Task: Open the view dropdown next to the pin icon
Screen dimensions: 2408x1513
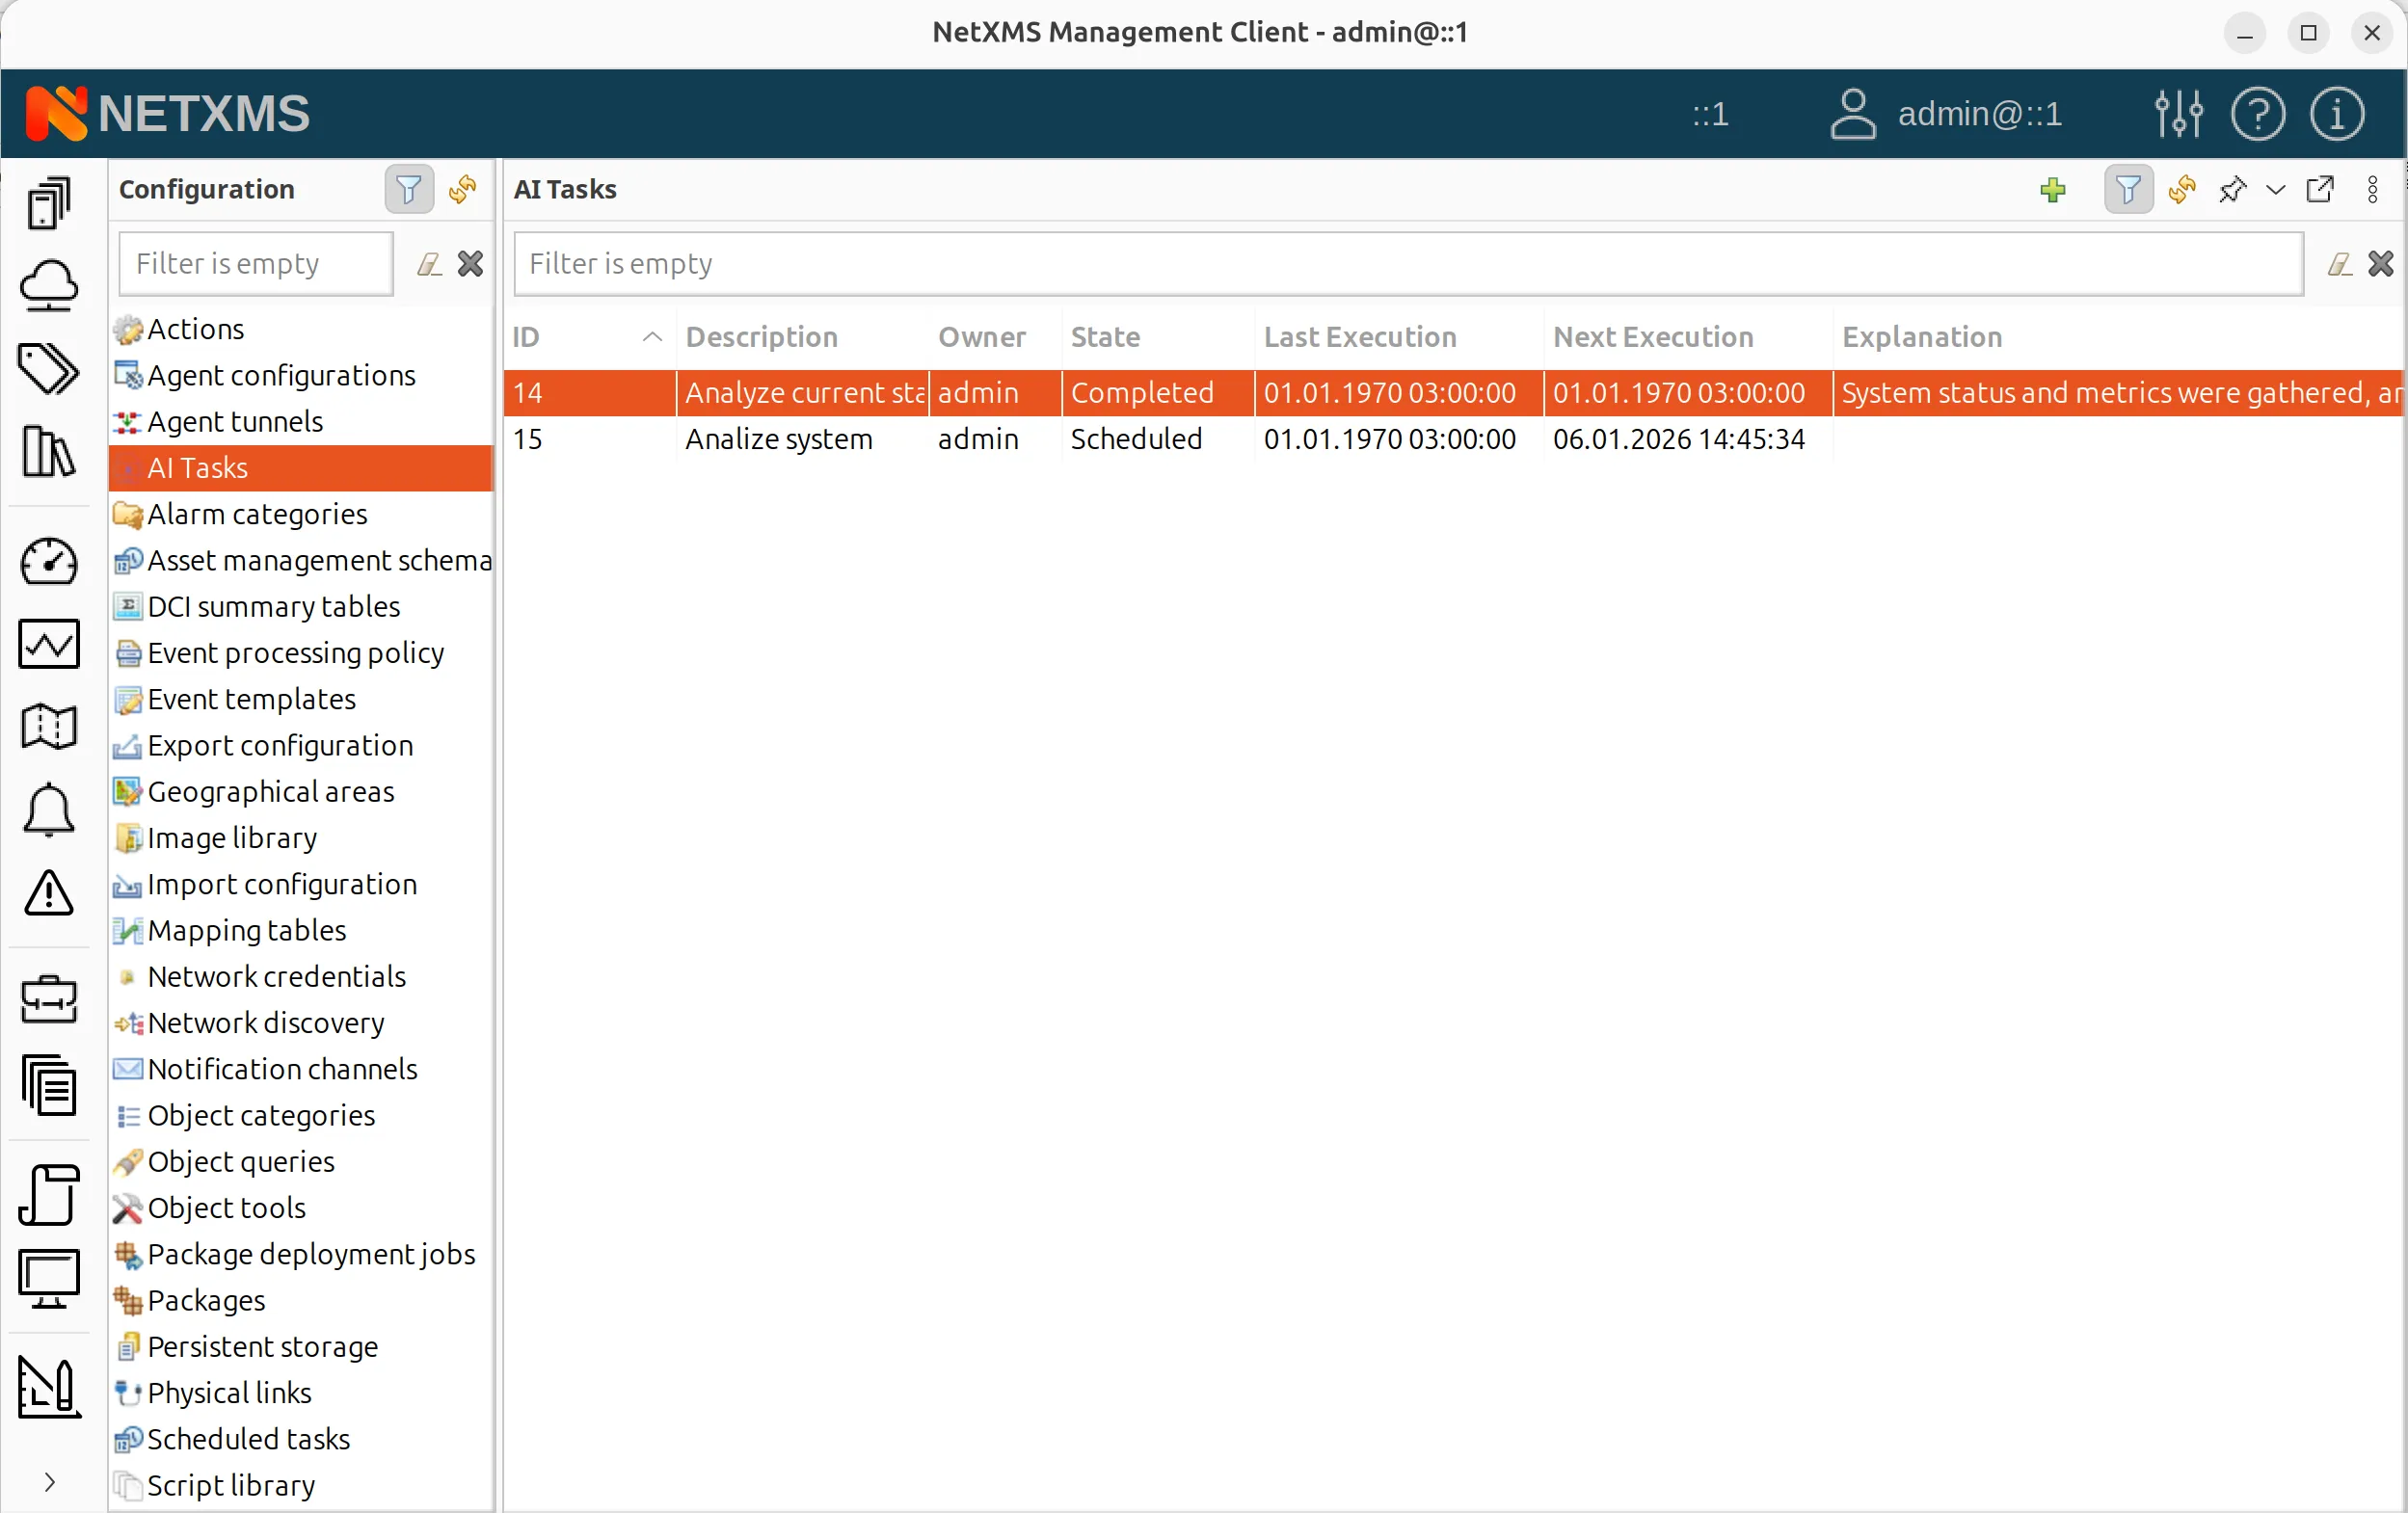Action: (2276, 190)
